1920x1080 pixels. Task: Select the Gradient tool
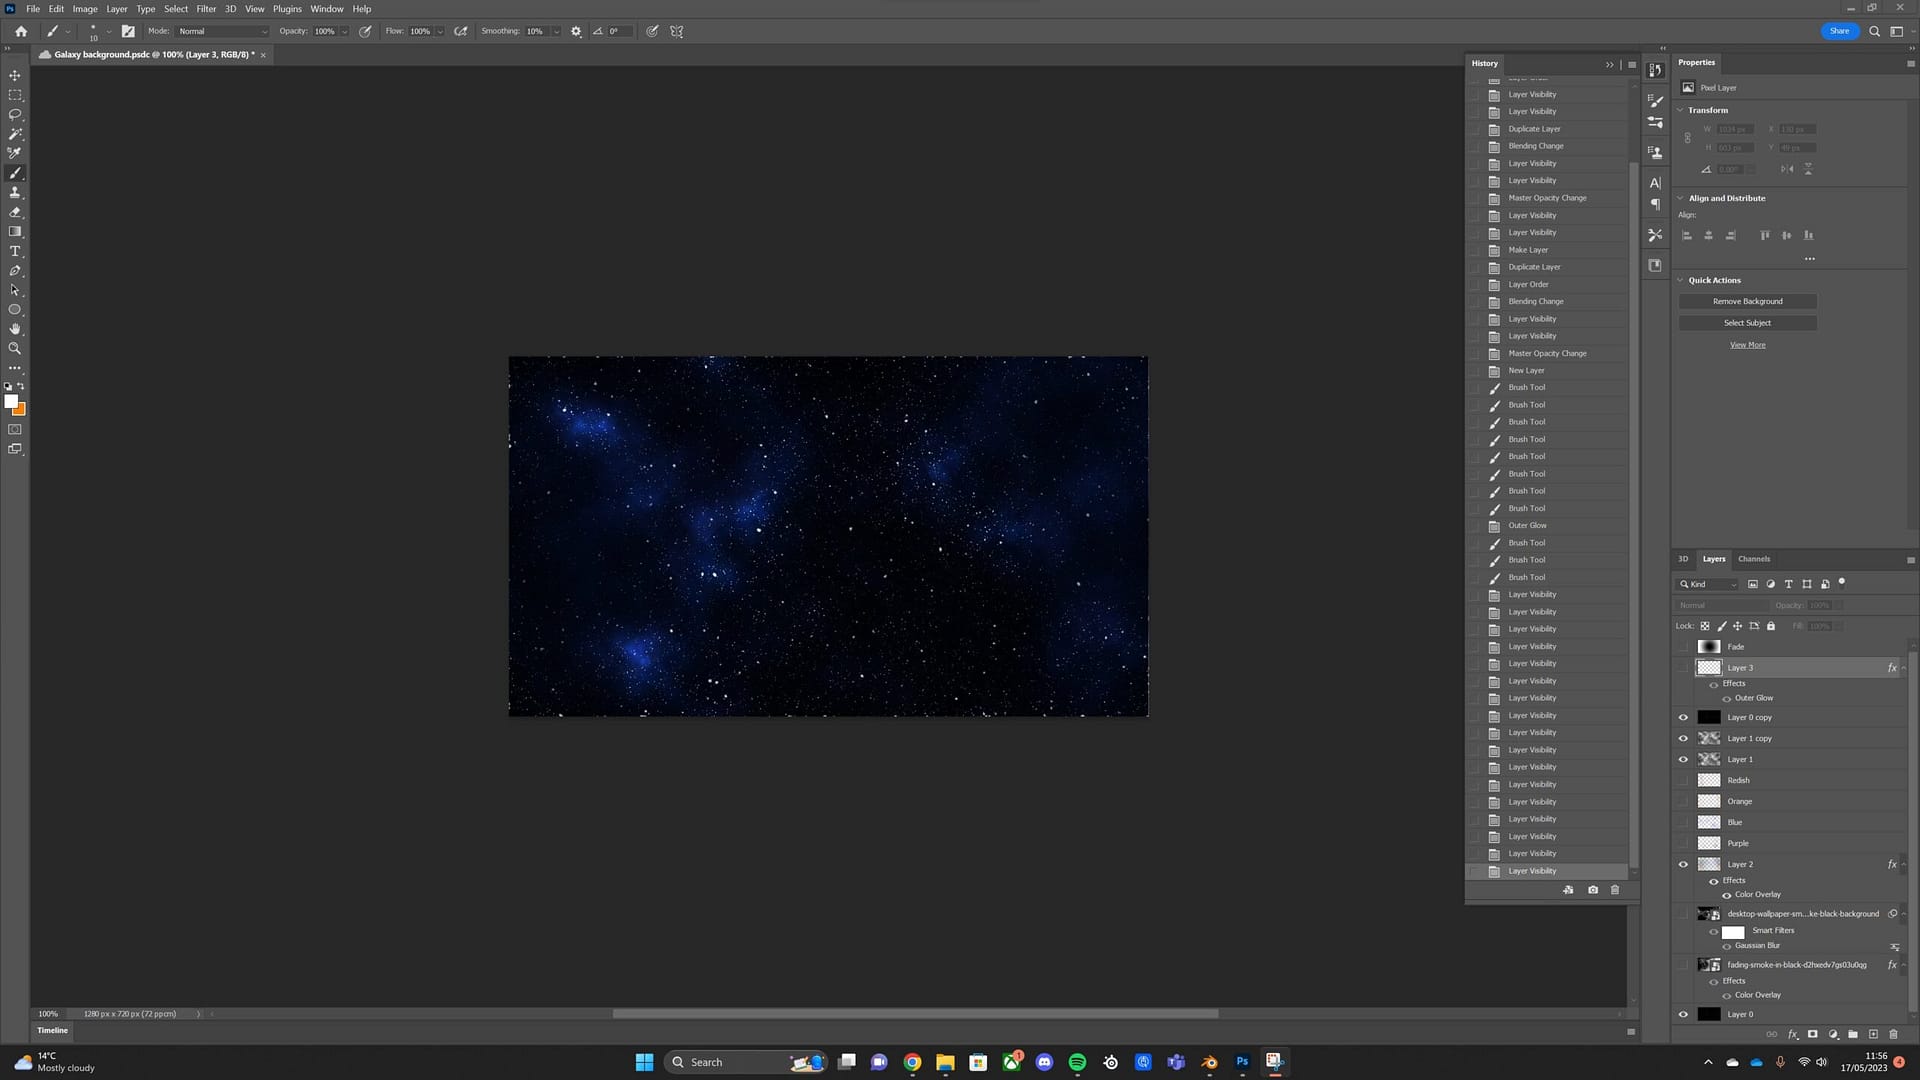coord(15,232)
